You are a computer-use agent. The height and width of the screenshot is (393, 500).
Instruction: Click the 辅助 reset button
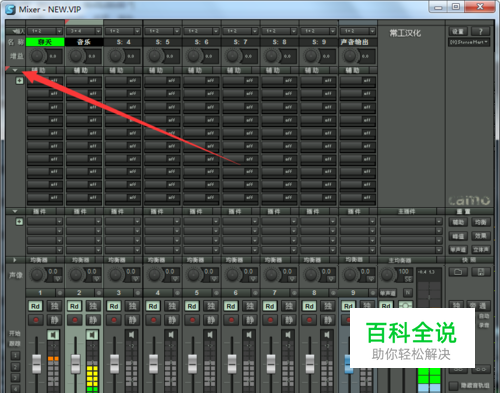pyautogui.click(x=458, y=222)
